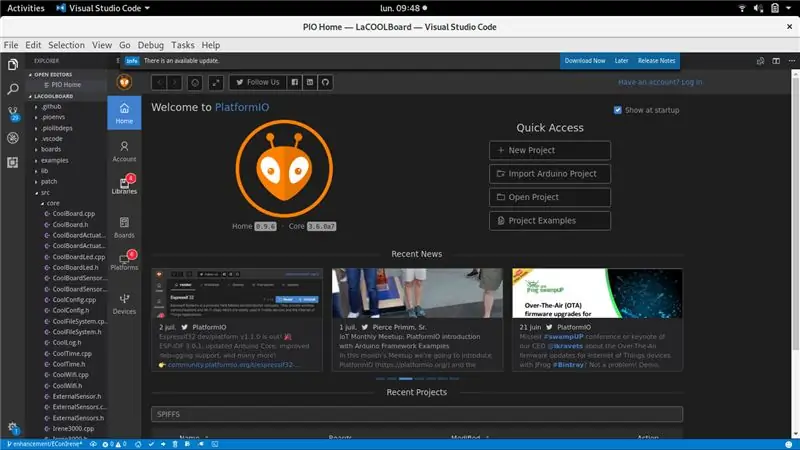Open Project Examples
The width and height of the screenshot is (800, 450).
549,221
